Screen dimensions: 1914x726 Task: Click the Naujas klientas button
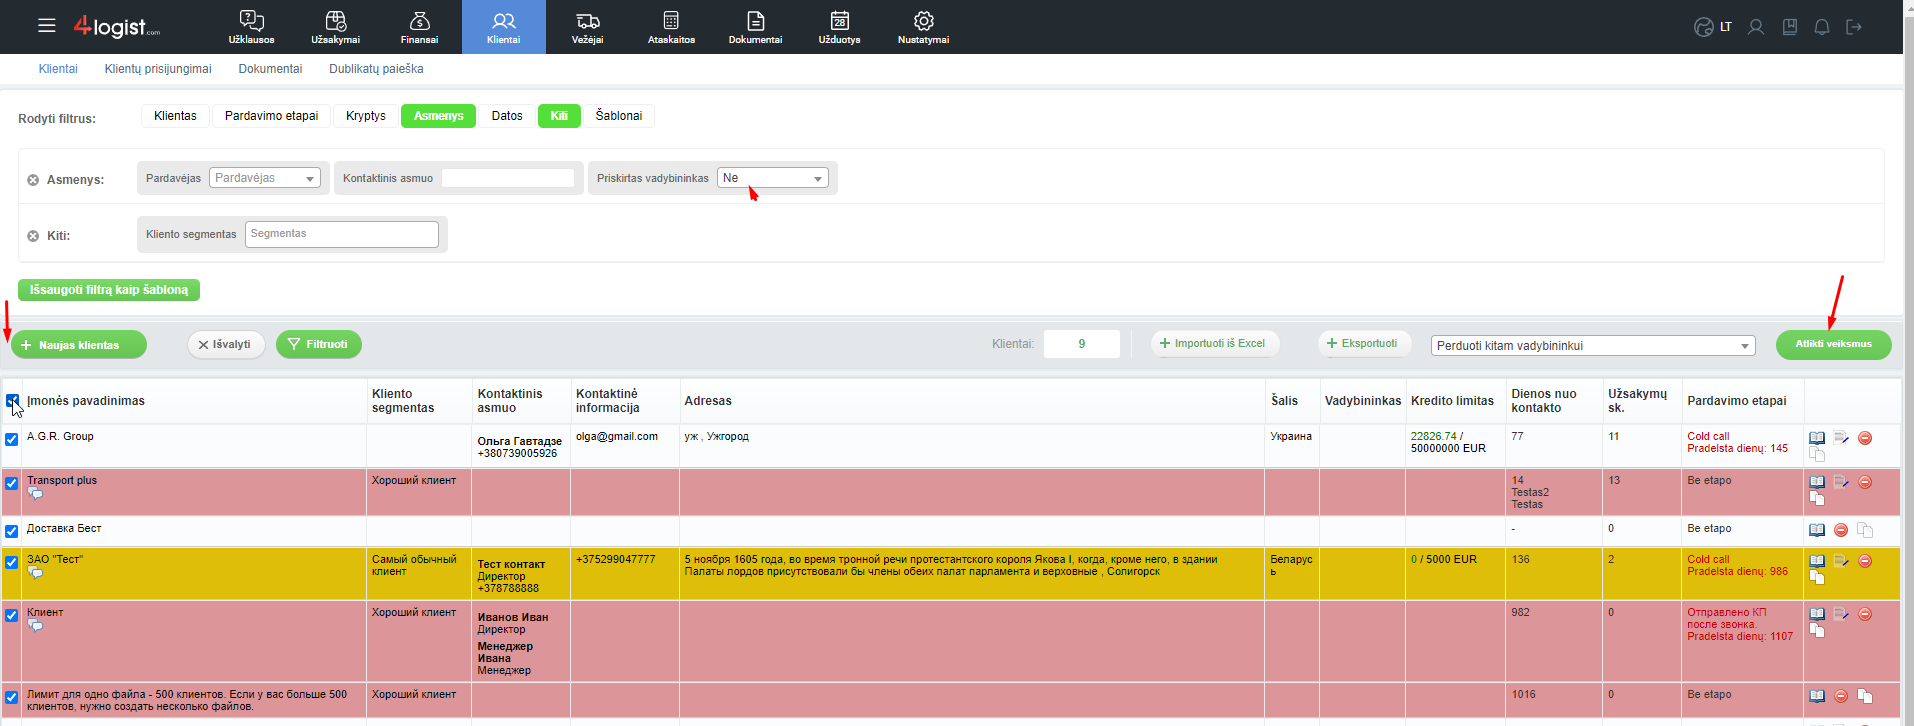79,345
